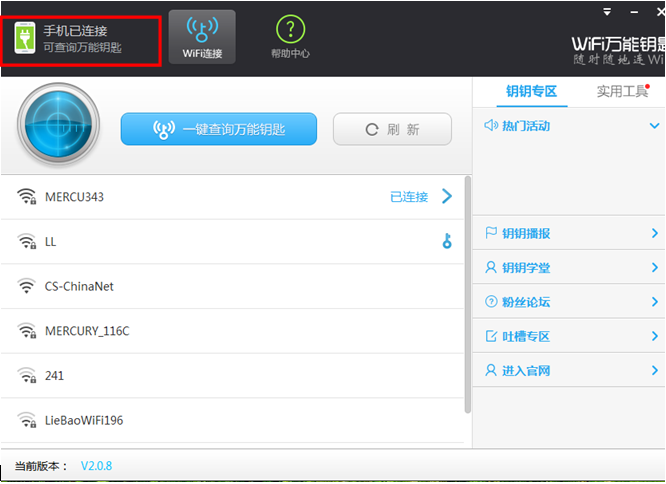Open 钥钥学堂 entry
The image size is (666, 484).
(569, 267)
